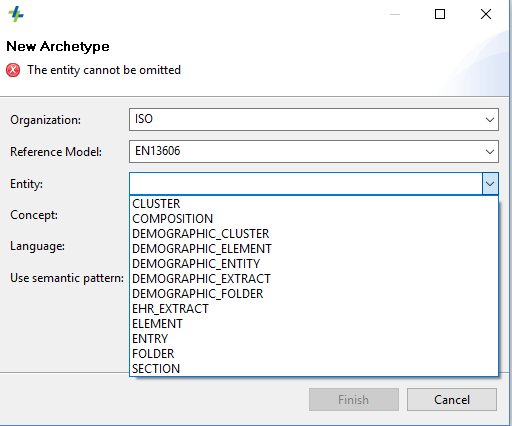Pick DEMOGRAPHIC_FOLDER entity option

point(314,294)
